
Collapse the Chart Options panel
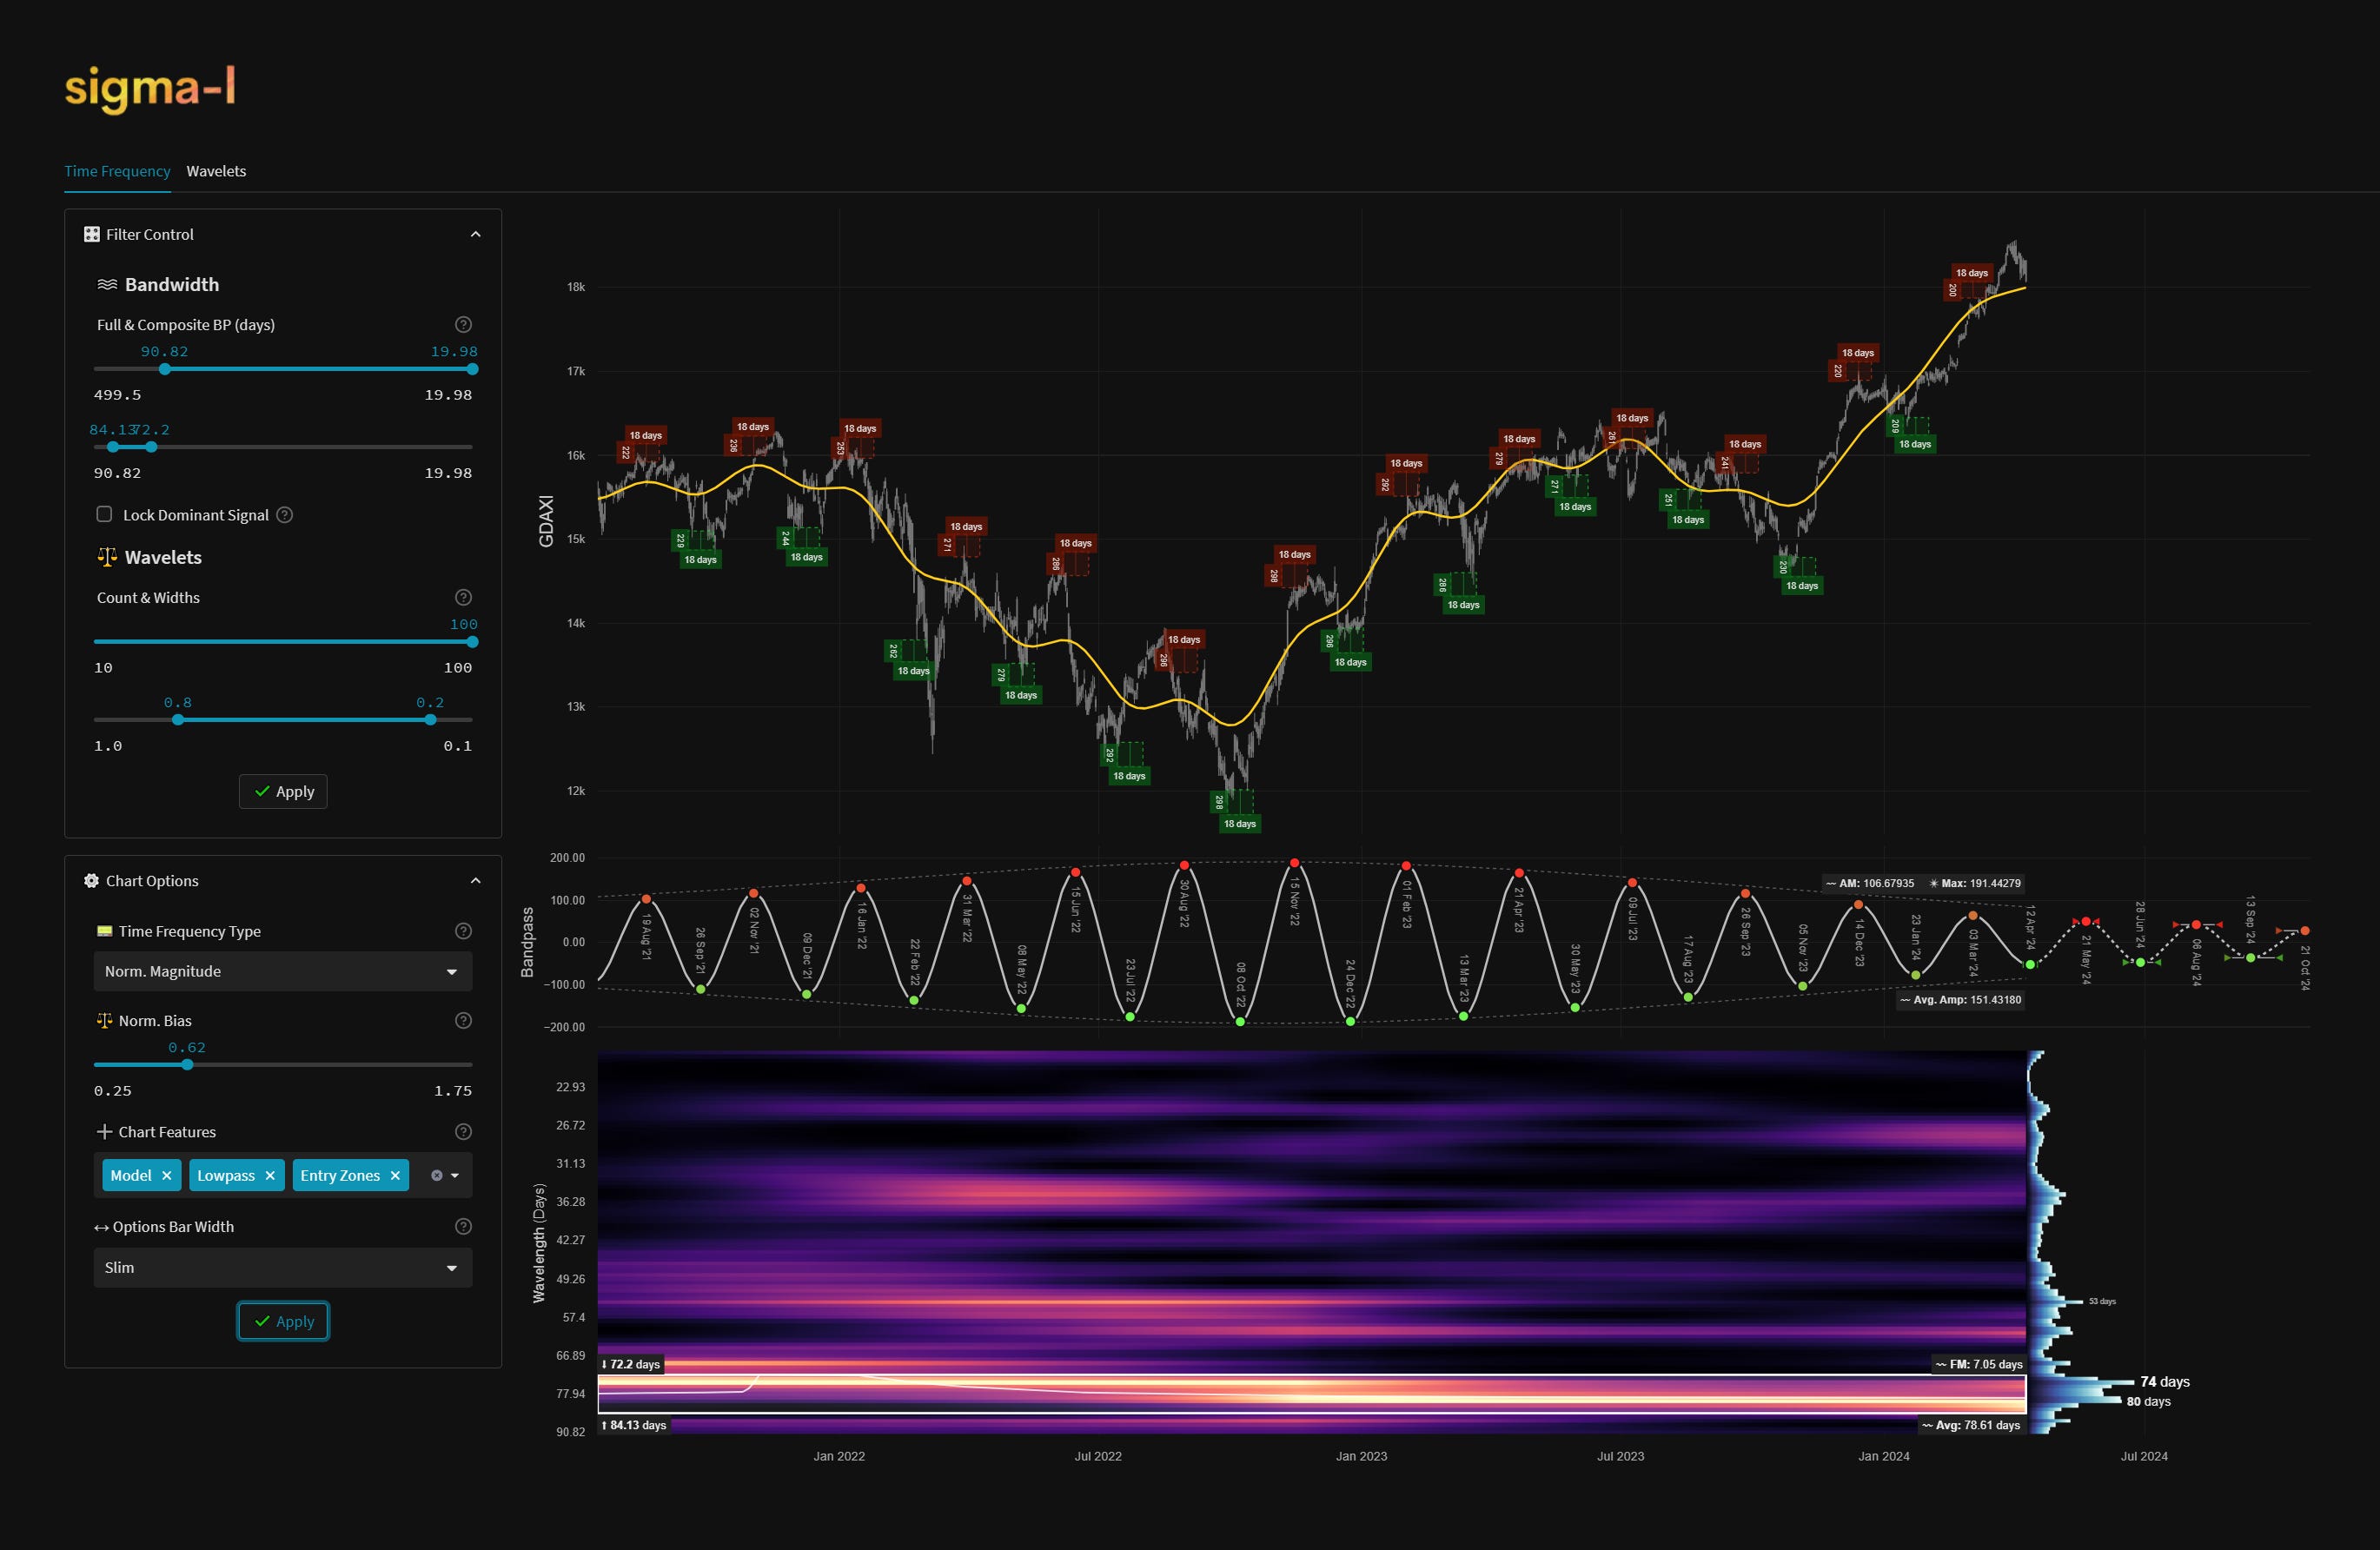[x=475, y=881]
